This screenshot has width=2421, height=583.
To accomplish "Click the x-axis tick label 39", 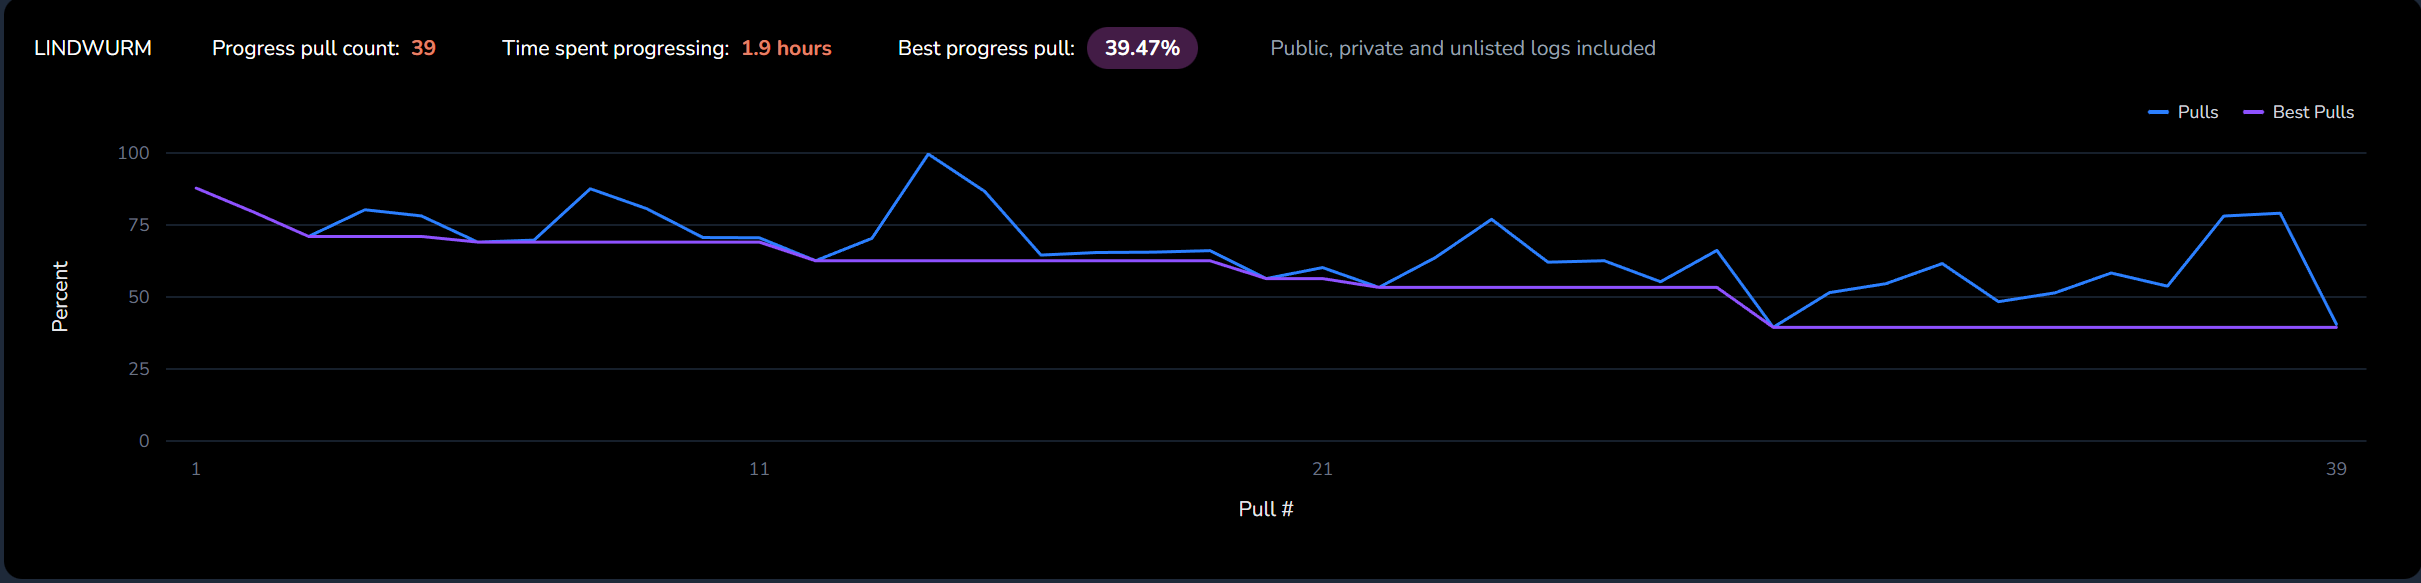I will point(2336,469).
